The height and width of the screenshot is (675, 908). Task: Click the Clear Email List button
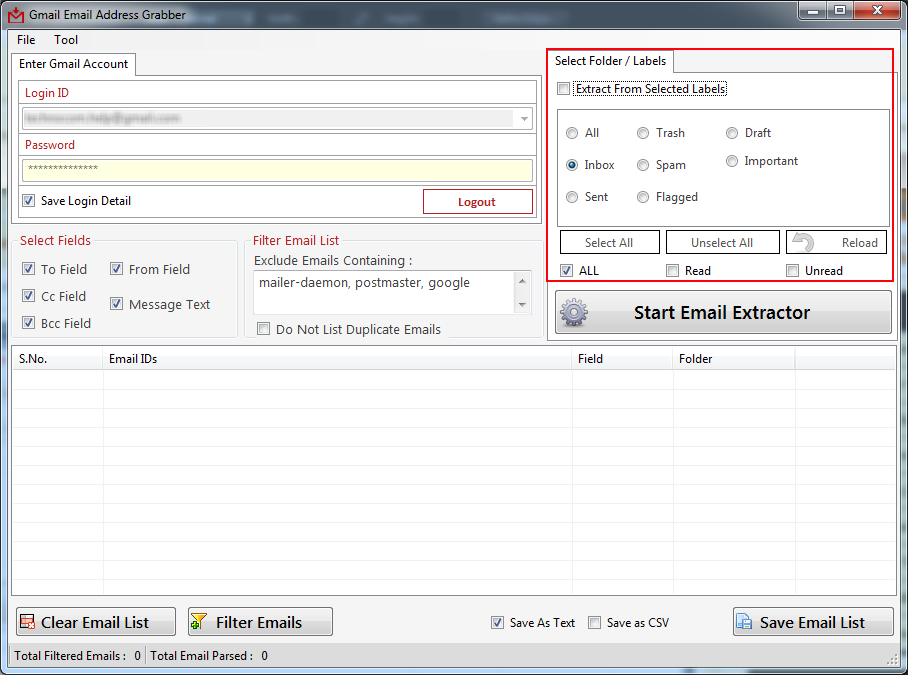(96, 622)
